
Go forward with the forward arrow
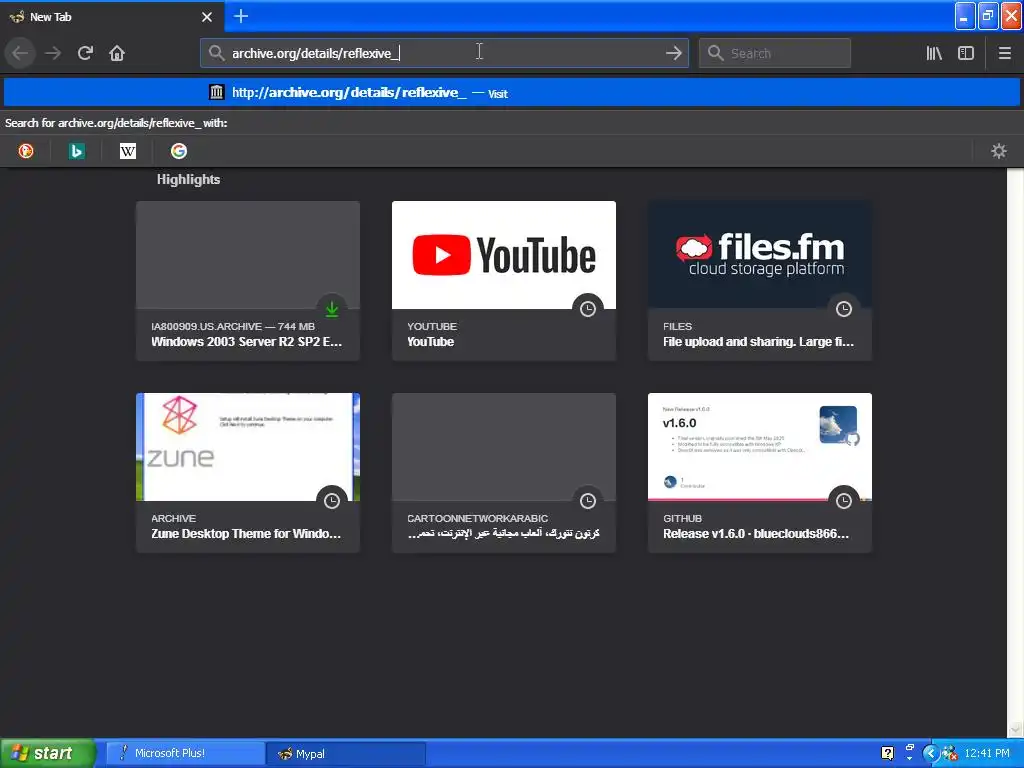click(x=53, y=53)
